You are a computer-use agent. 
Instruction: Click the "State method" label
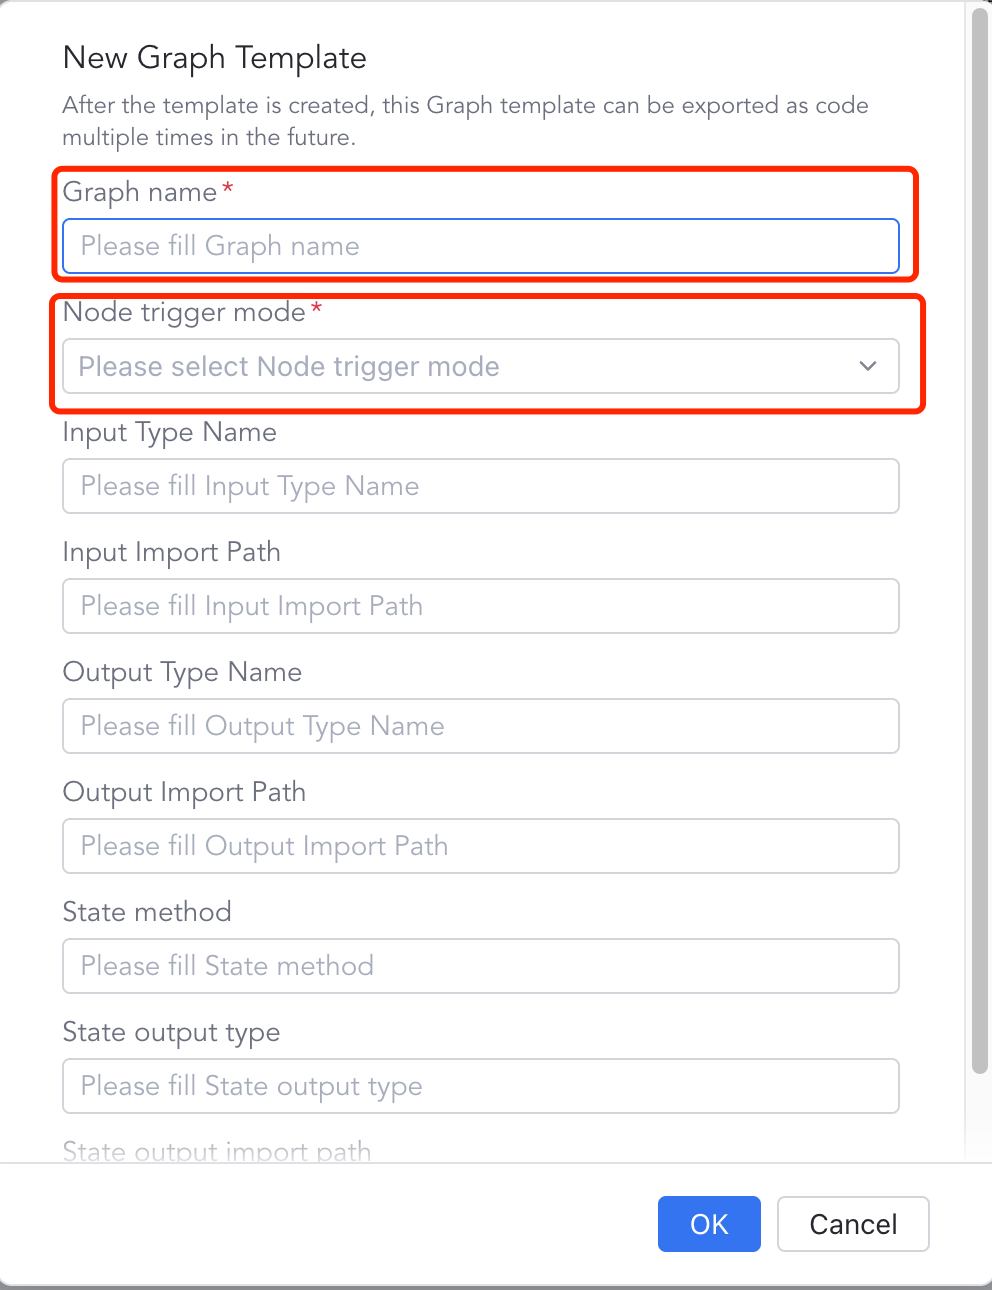click(147, 912)
